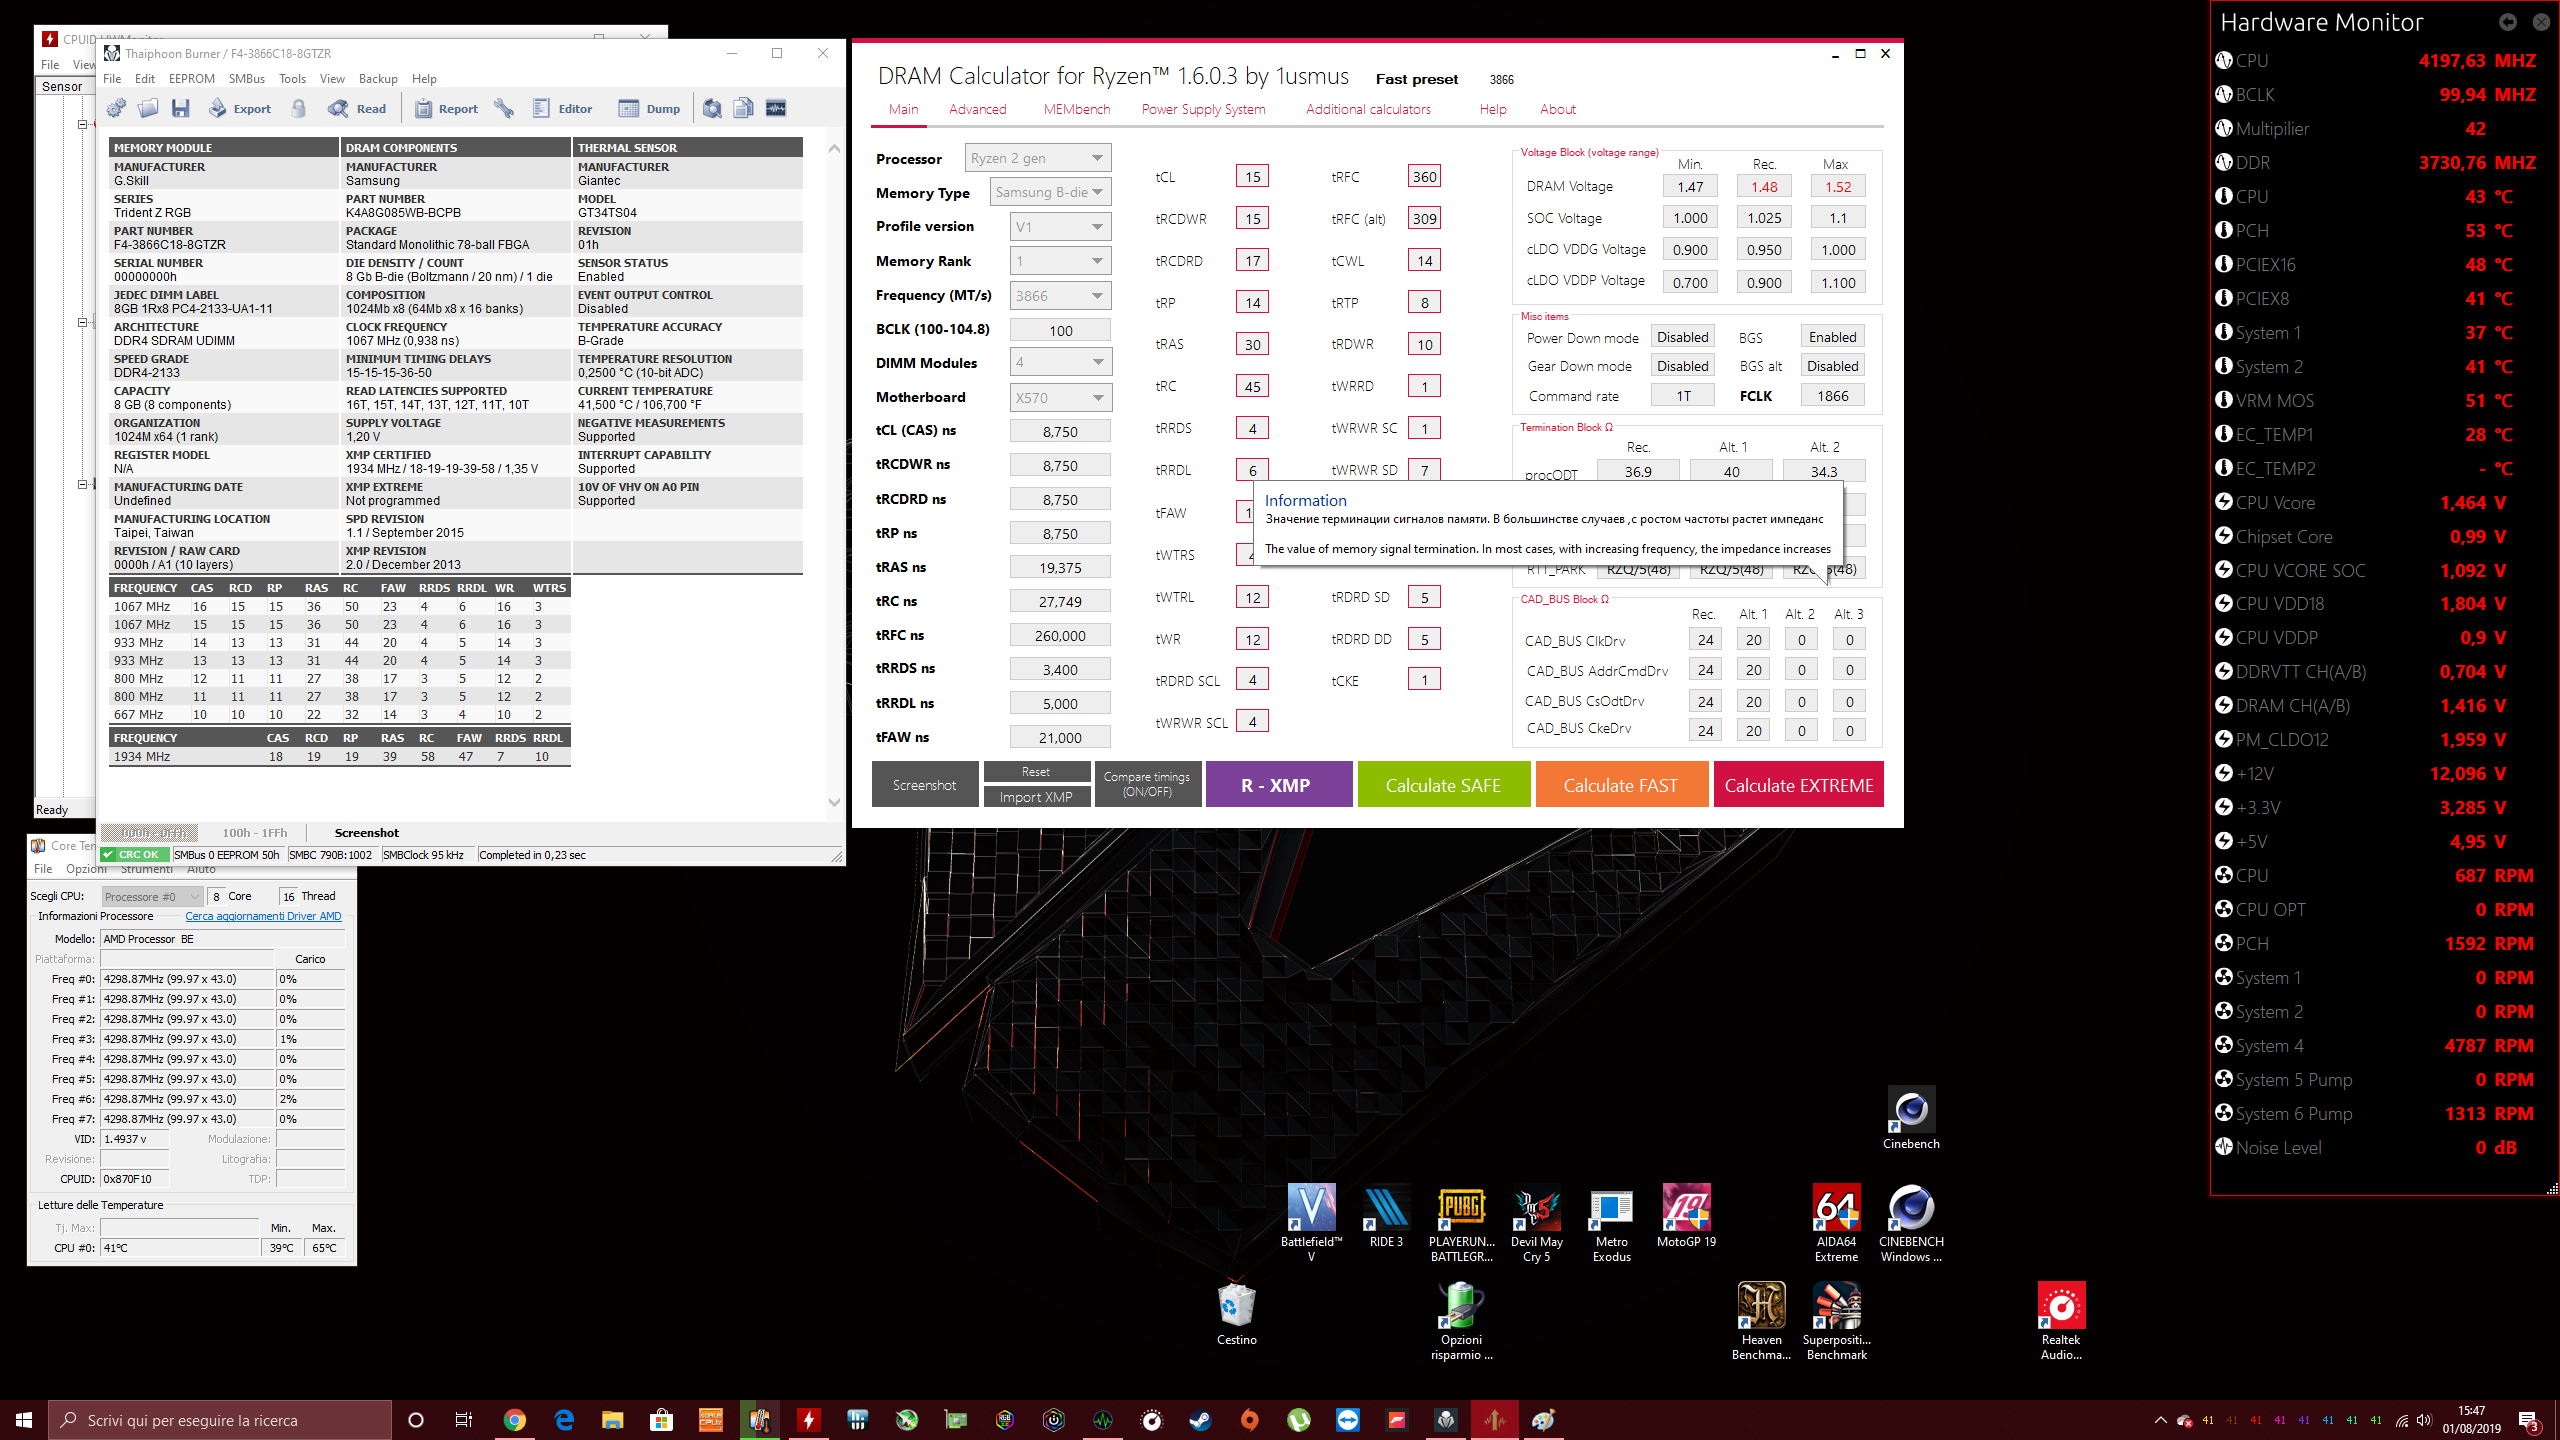The image size is (2560, 1440).
Task: Open the Editor from Thaiphoon toolbar
Action: pos(563,108)
